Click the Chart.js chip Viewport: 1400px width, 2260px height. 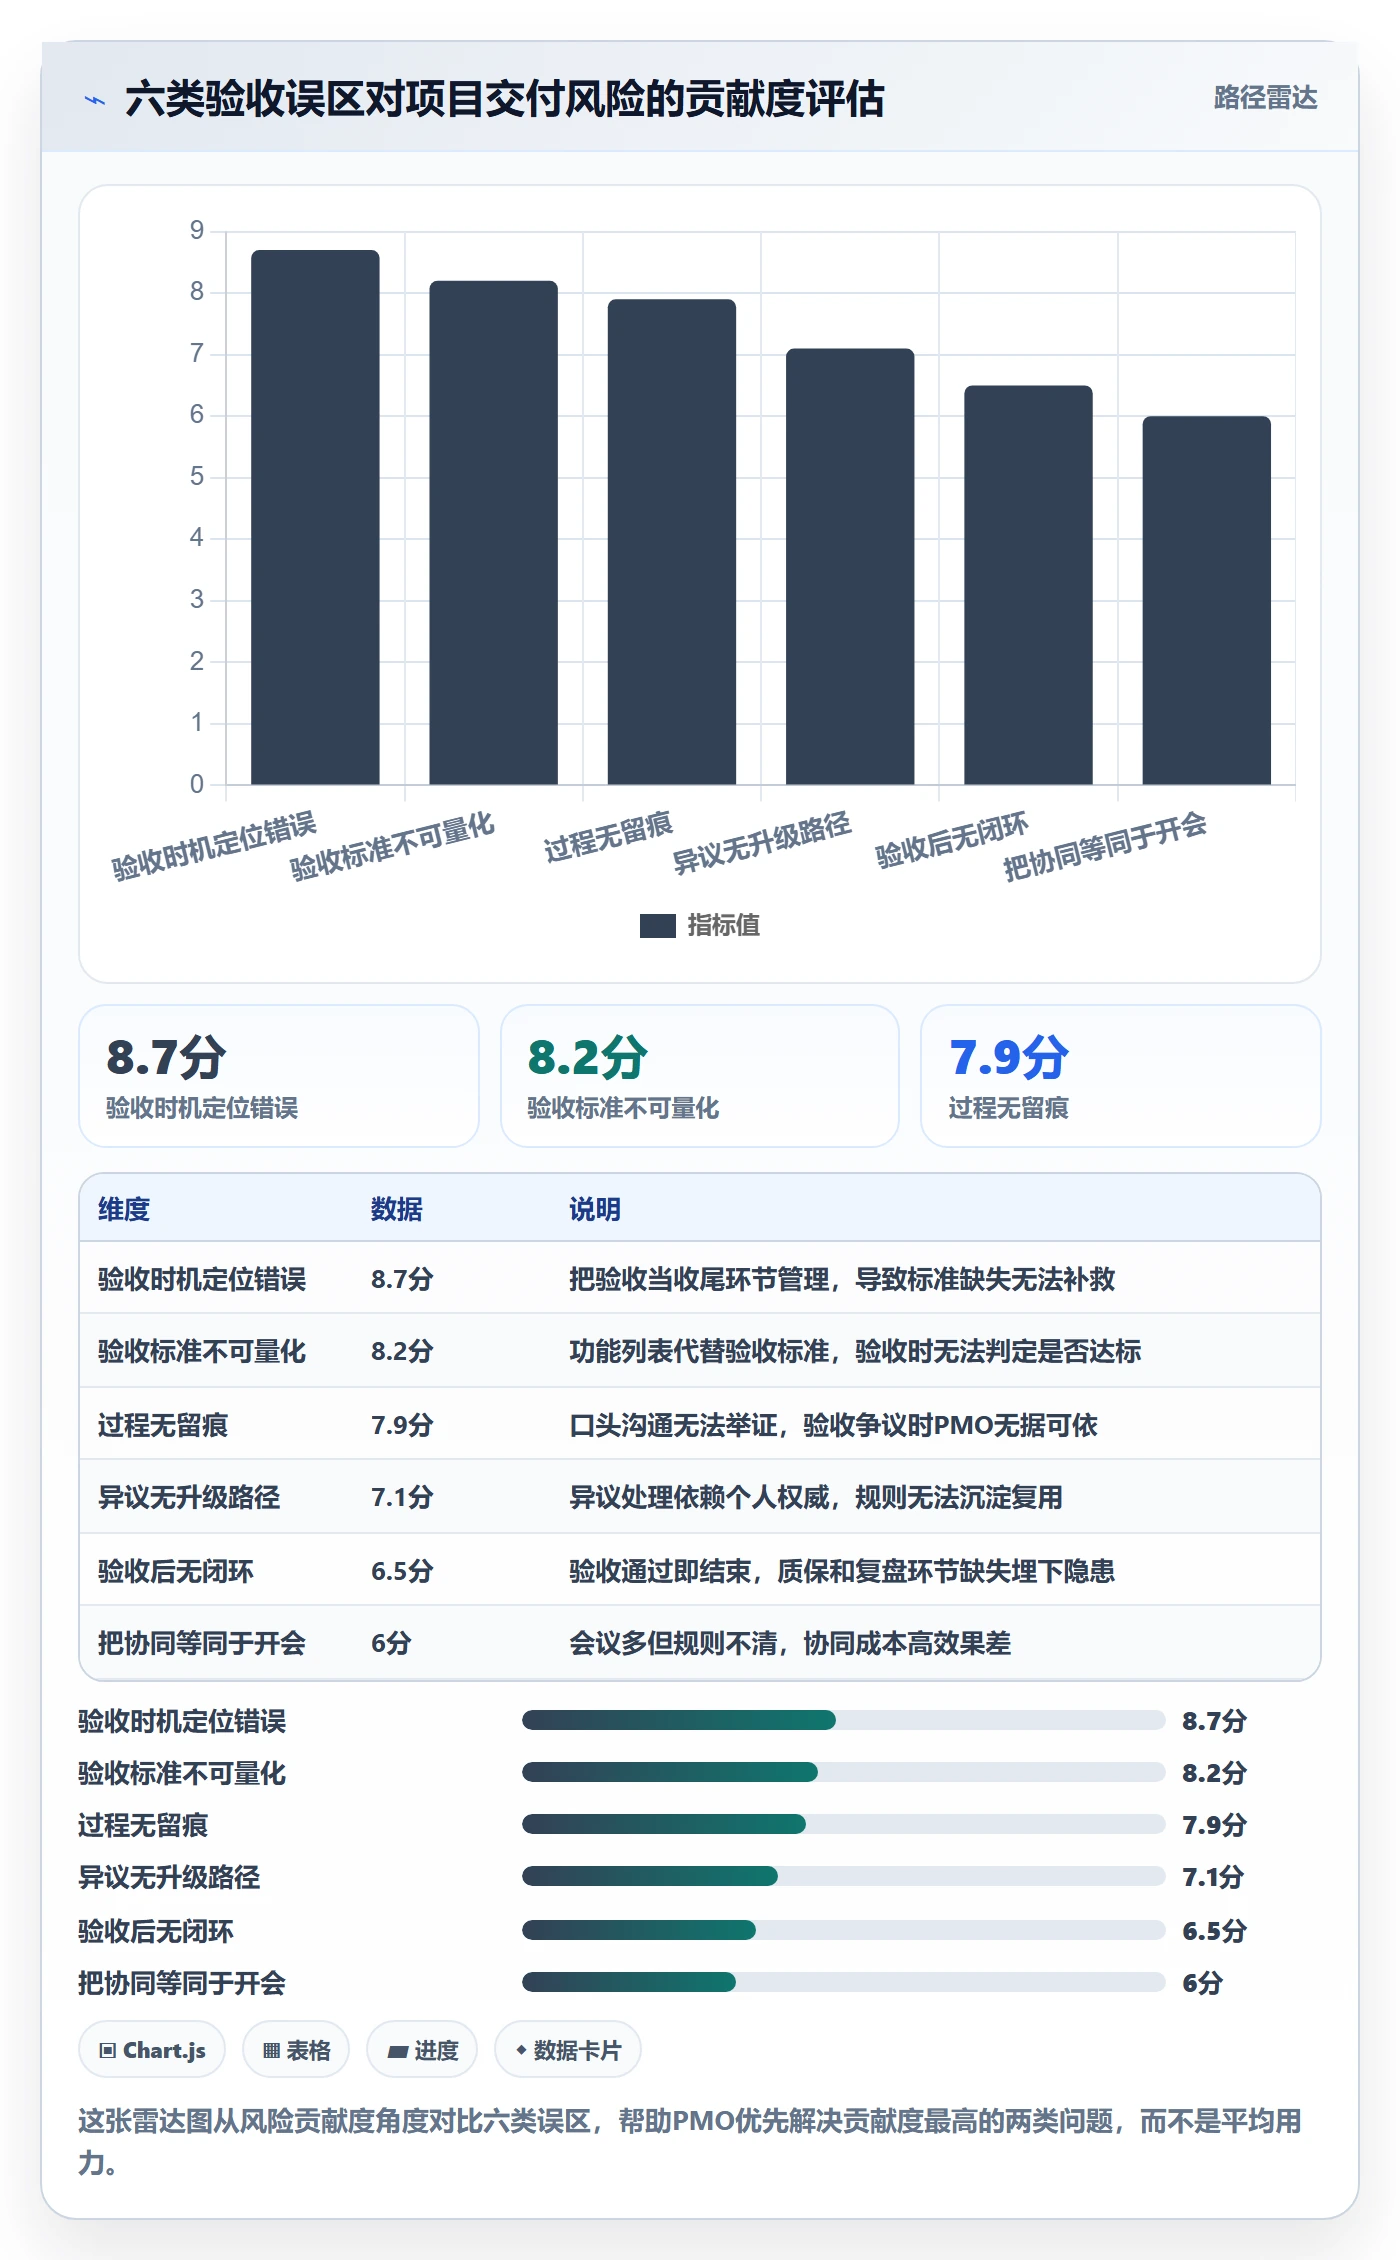tap(152, 2051)
